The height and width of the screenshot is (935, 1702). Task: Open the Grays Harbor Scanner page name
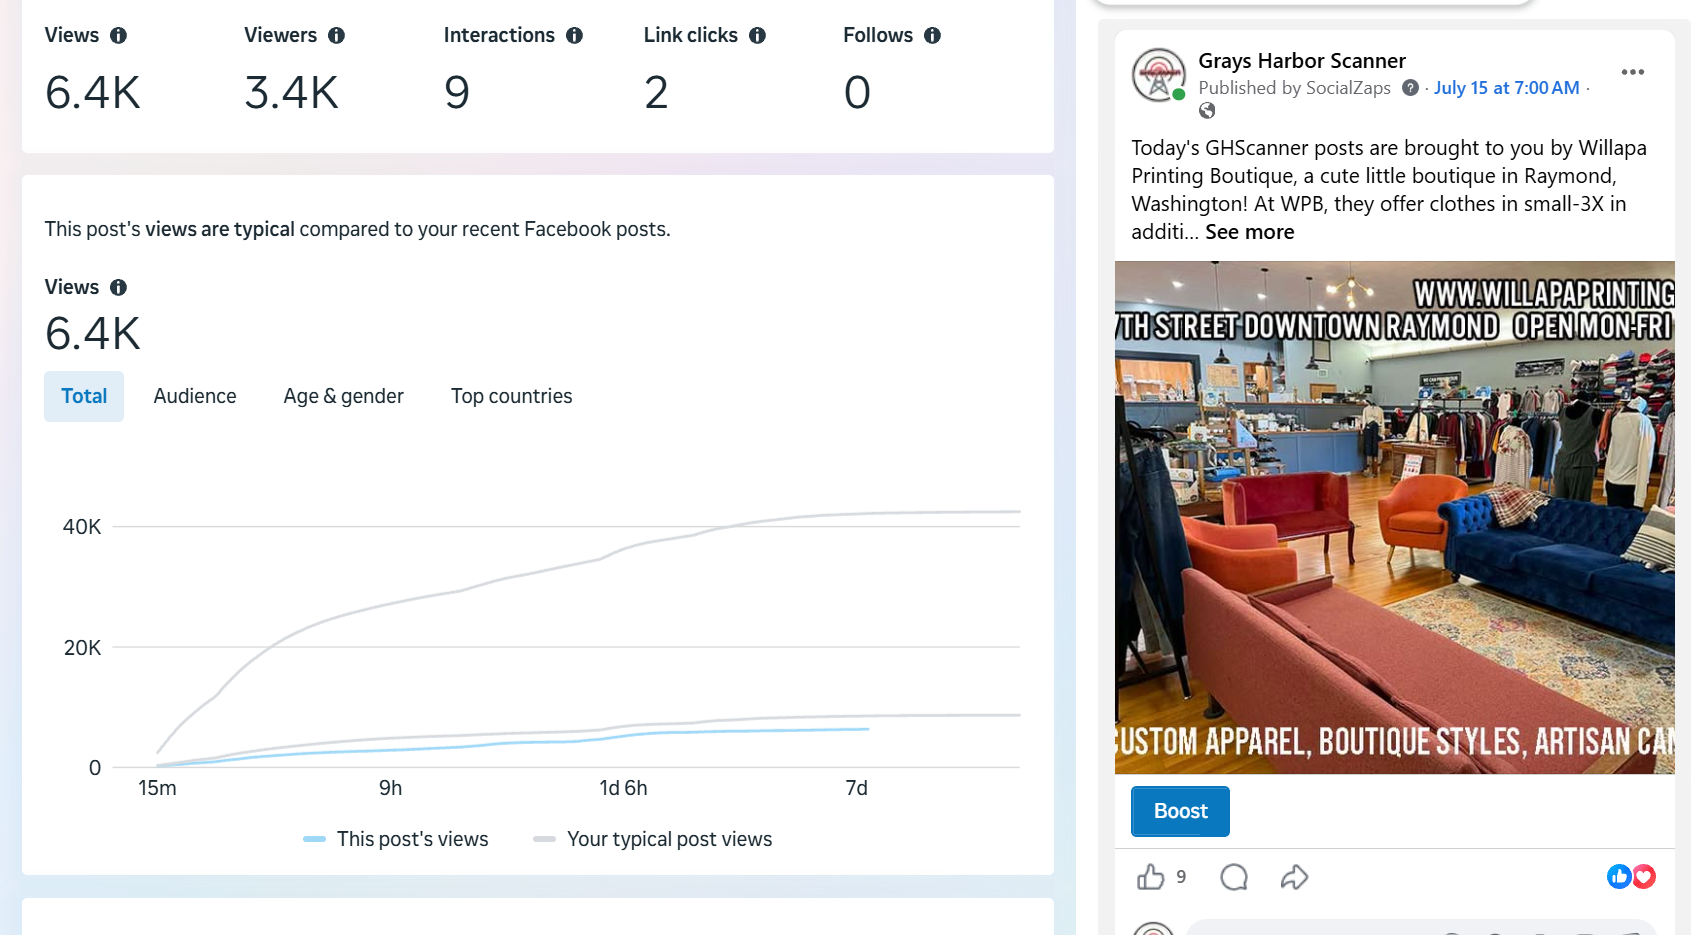tap(1301, 61)
